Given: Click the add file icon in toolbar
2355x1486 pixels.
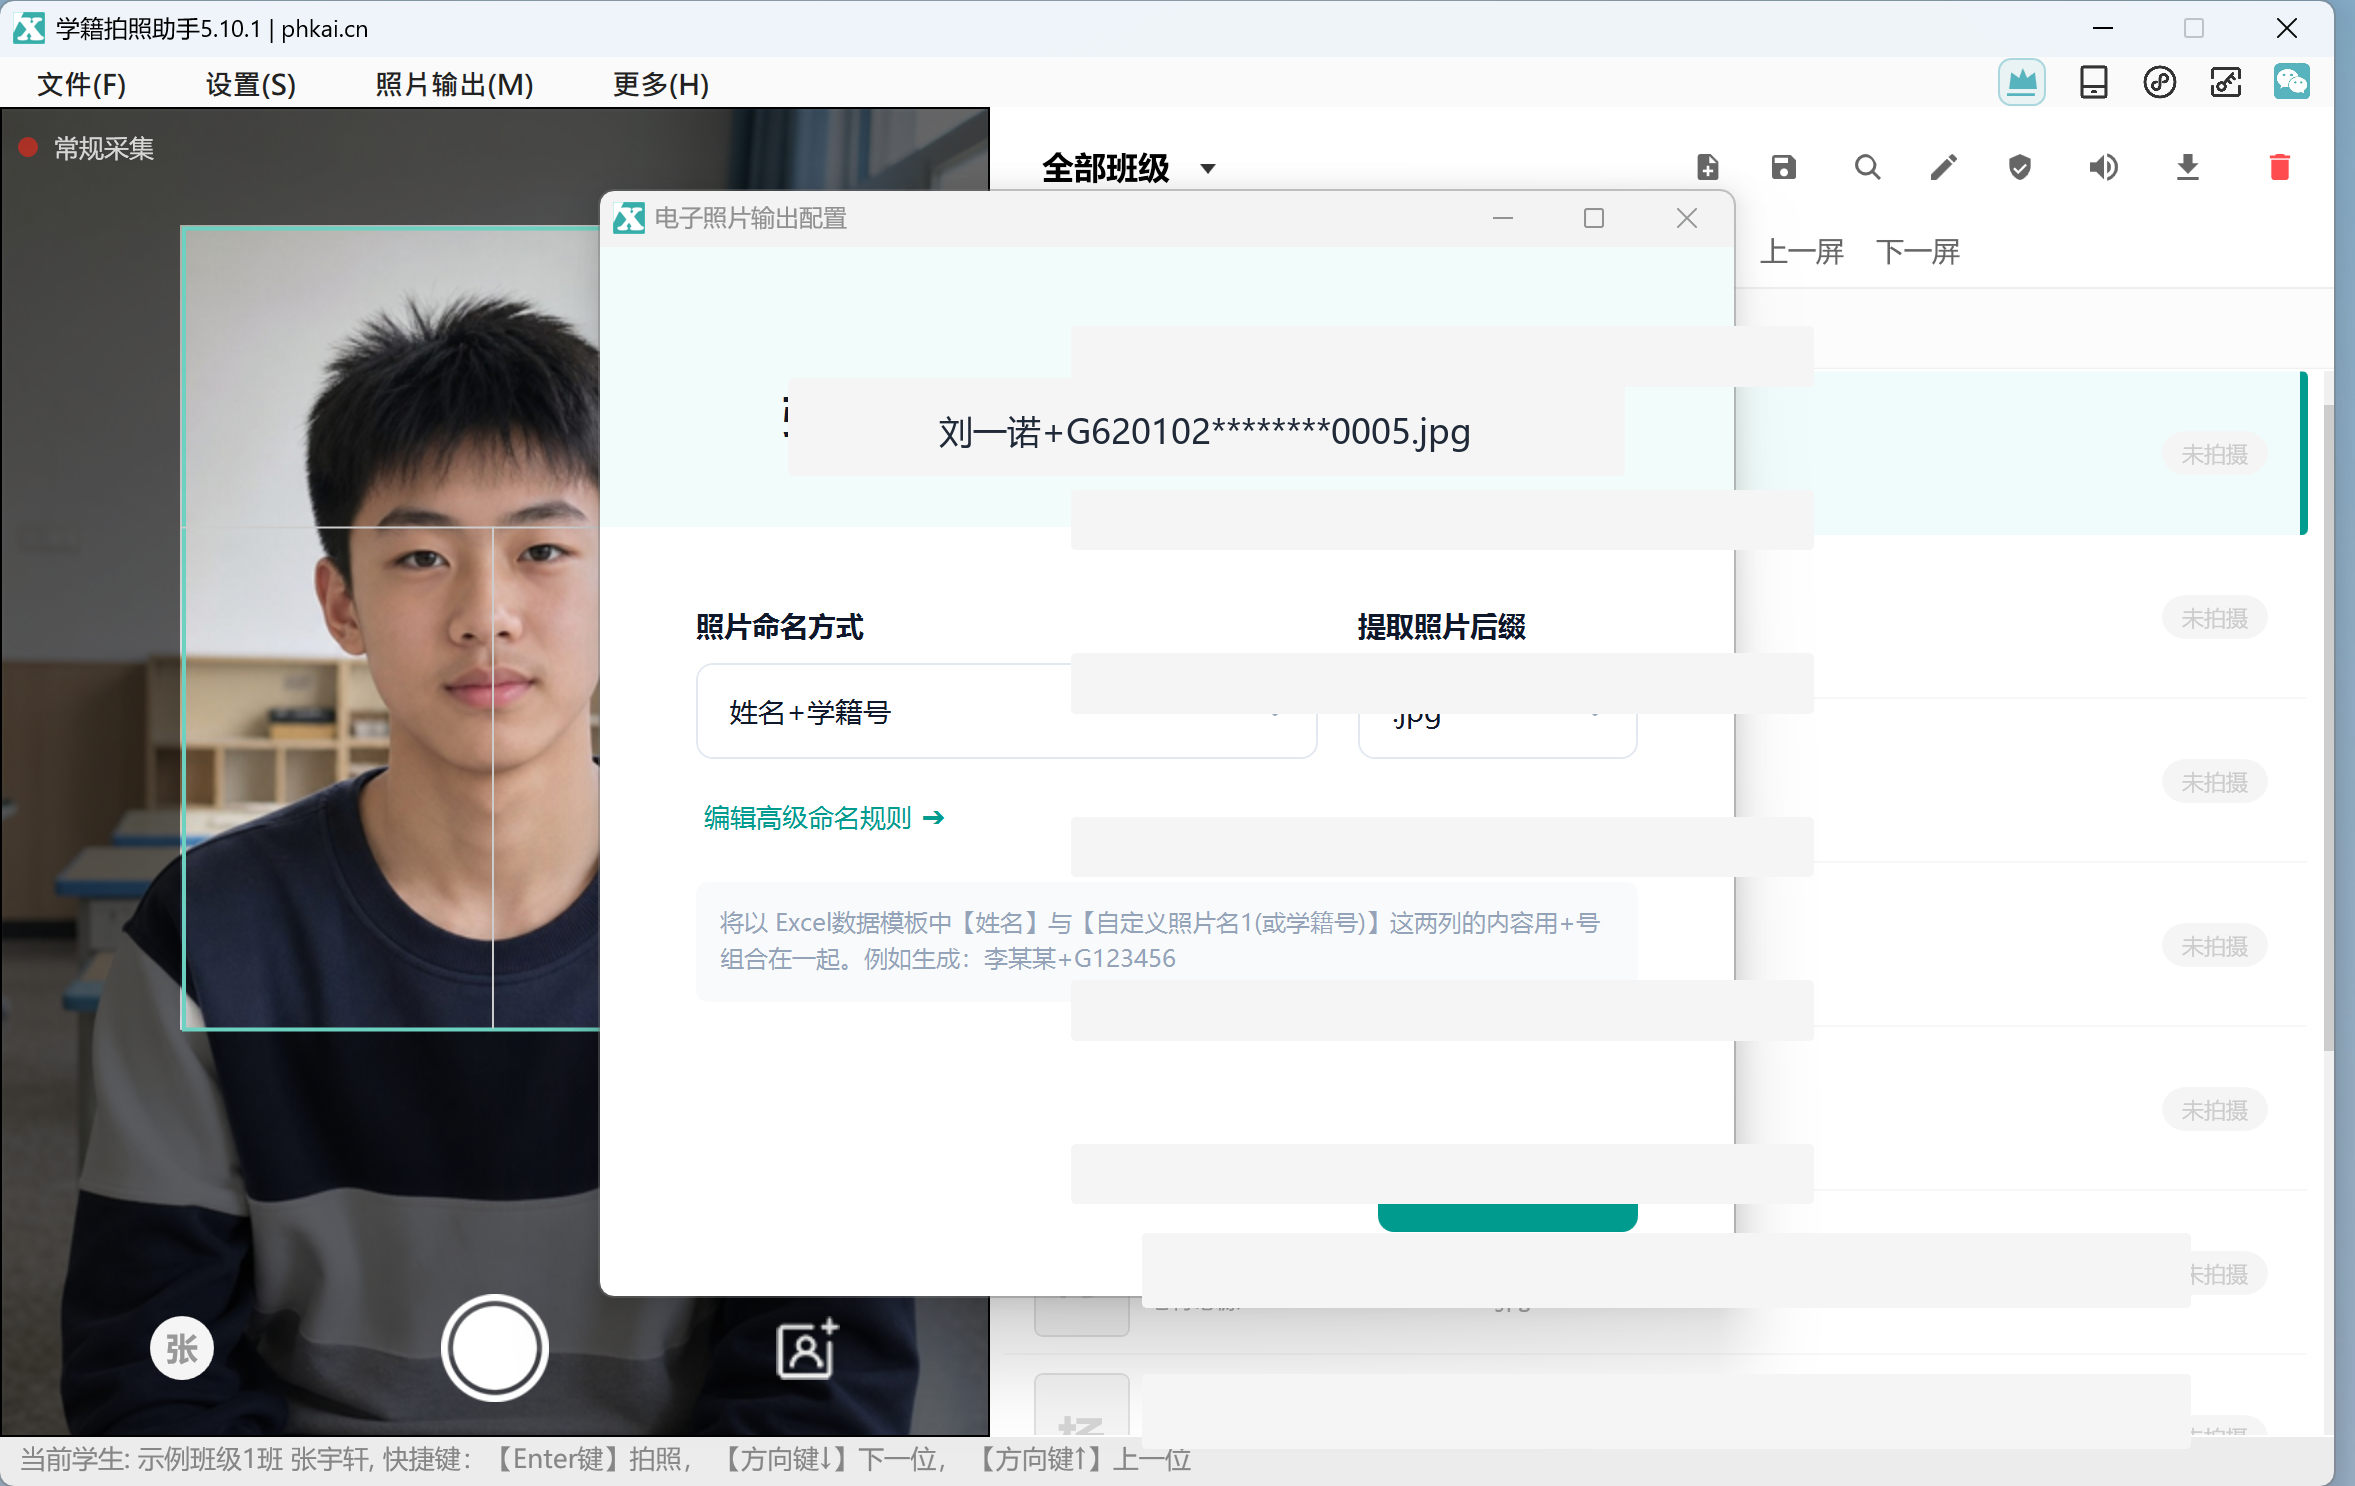Looking at the screenshot, I should pyautogui.click(x=1707, y=167).
